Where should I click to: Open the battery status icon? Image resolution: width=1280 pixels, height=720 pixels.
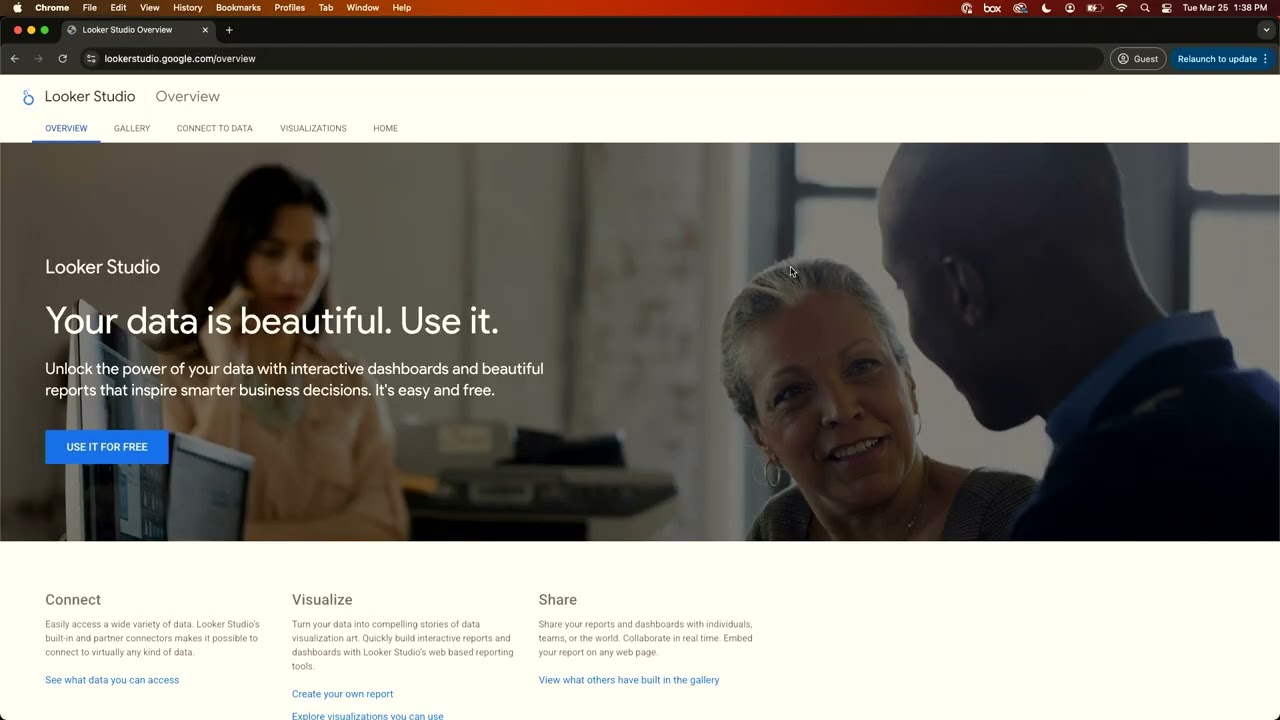tap(1095, 8)
